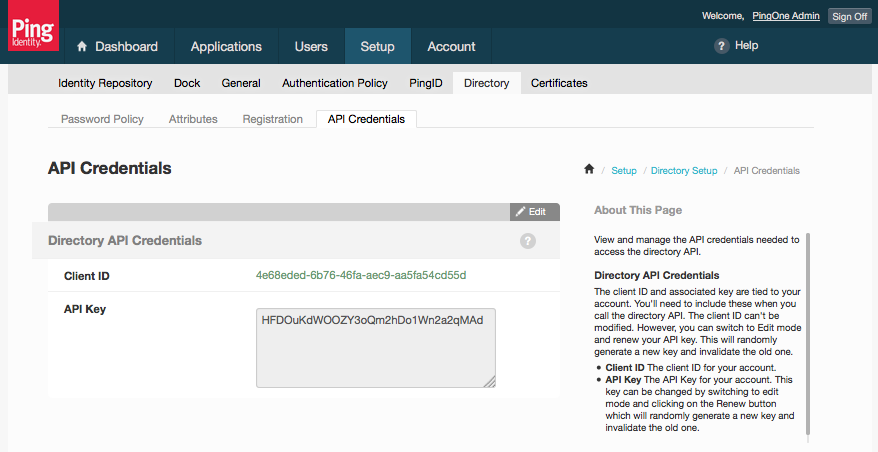
Task: Click the Sign Off button
Action: coord(849,16)
